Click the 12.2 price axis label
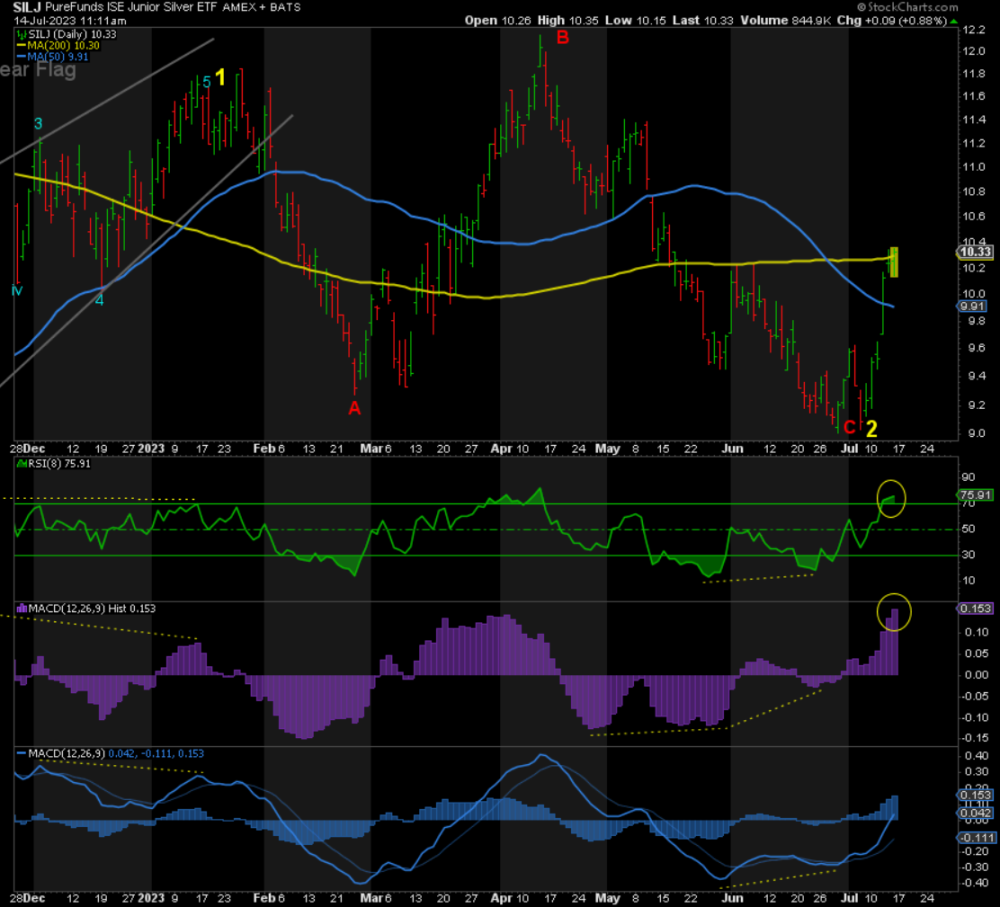 [x=974, y=29]
